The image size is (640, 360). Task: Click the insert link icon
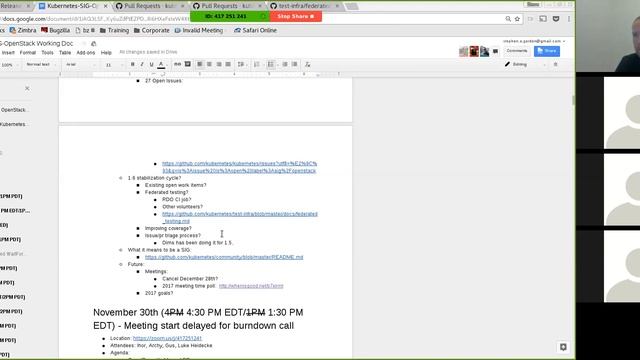(x=178, y=64)
